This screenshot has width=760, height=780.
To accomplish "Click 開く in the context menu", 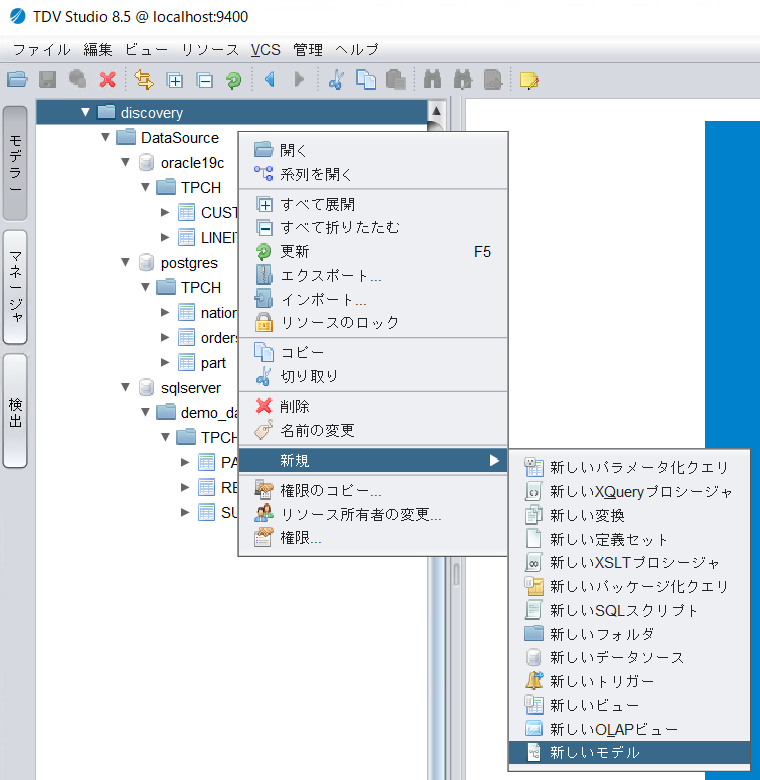I will (x=373, y=149).
